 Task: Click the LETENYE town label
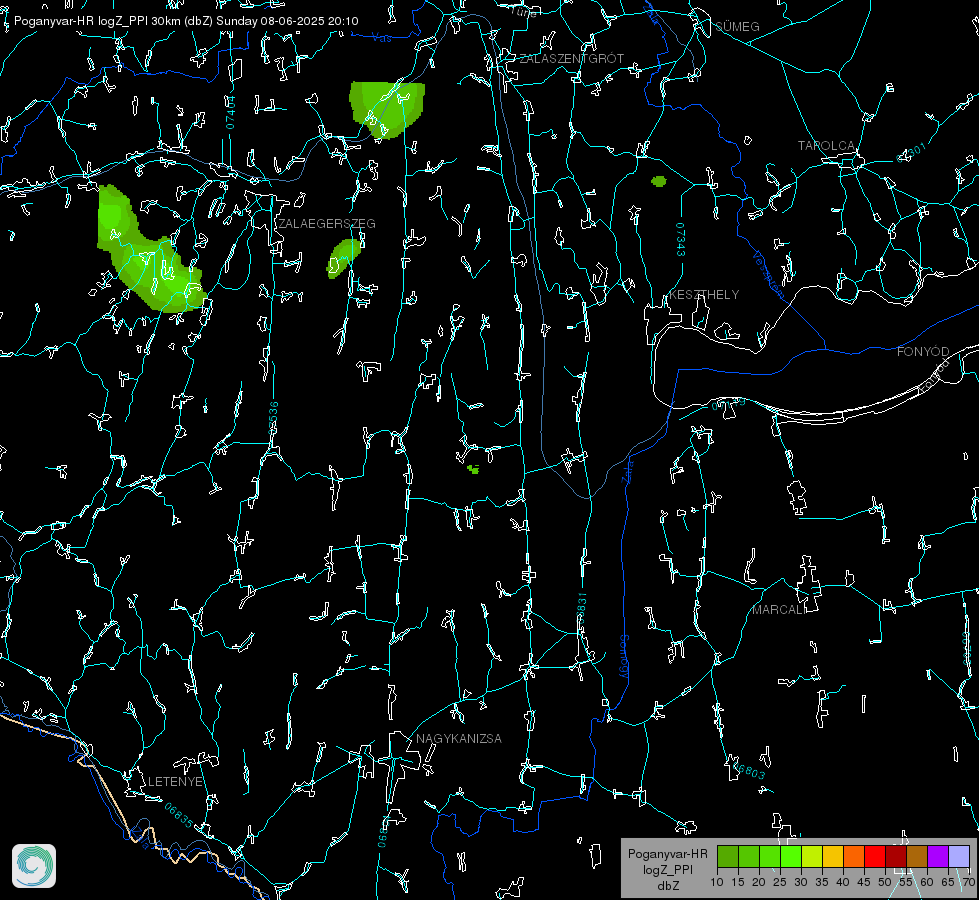(175, 781)
